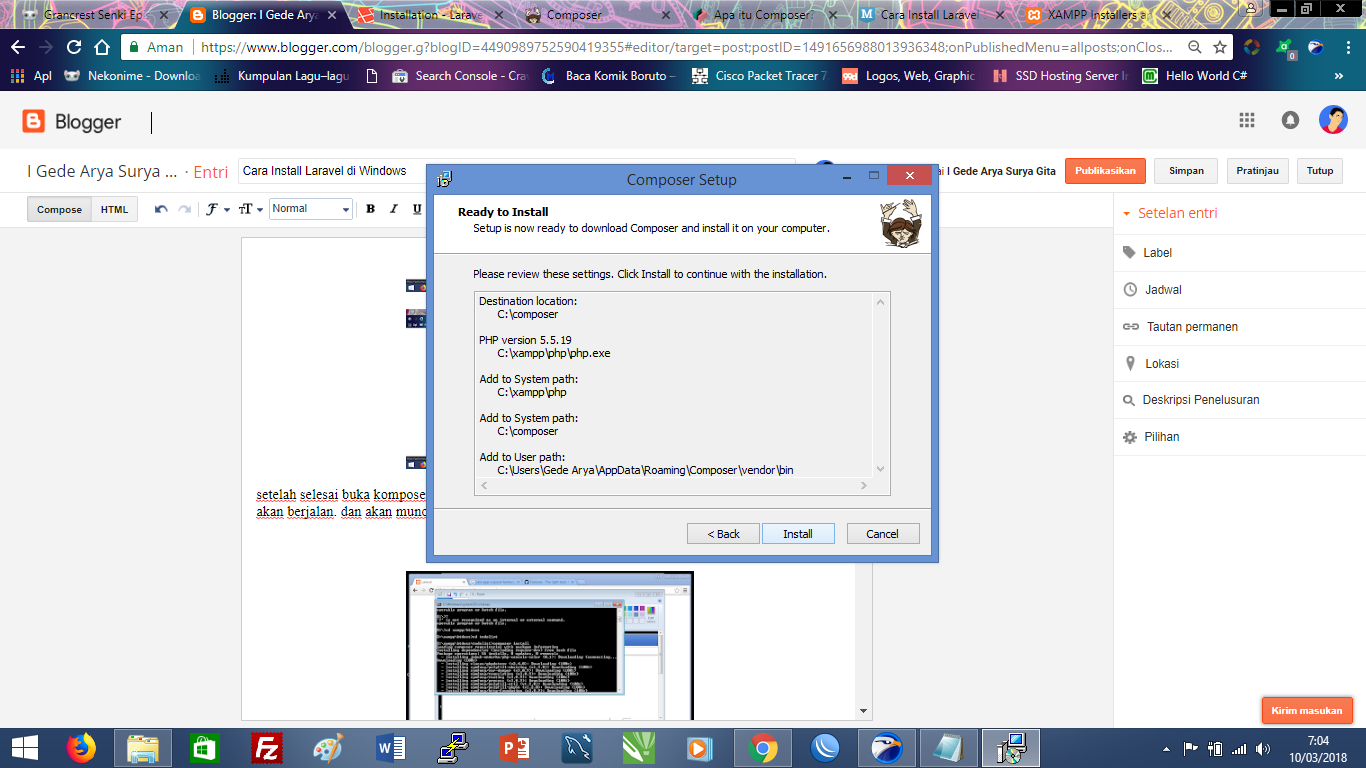Save the post with Simpan button
Image resolution: width=1366 pixels, height=768 pixels.
tap(1186, 171)
